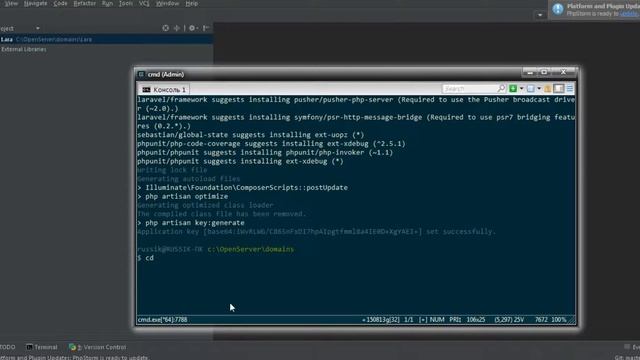Open the new console dropdown arrow
Viewport: 640px width, 360px height.
521,89
